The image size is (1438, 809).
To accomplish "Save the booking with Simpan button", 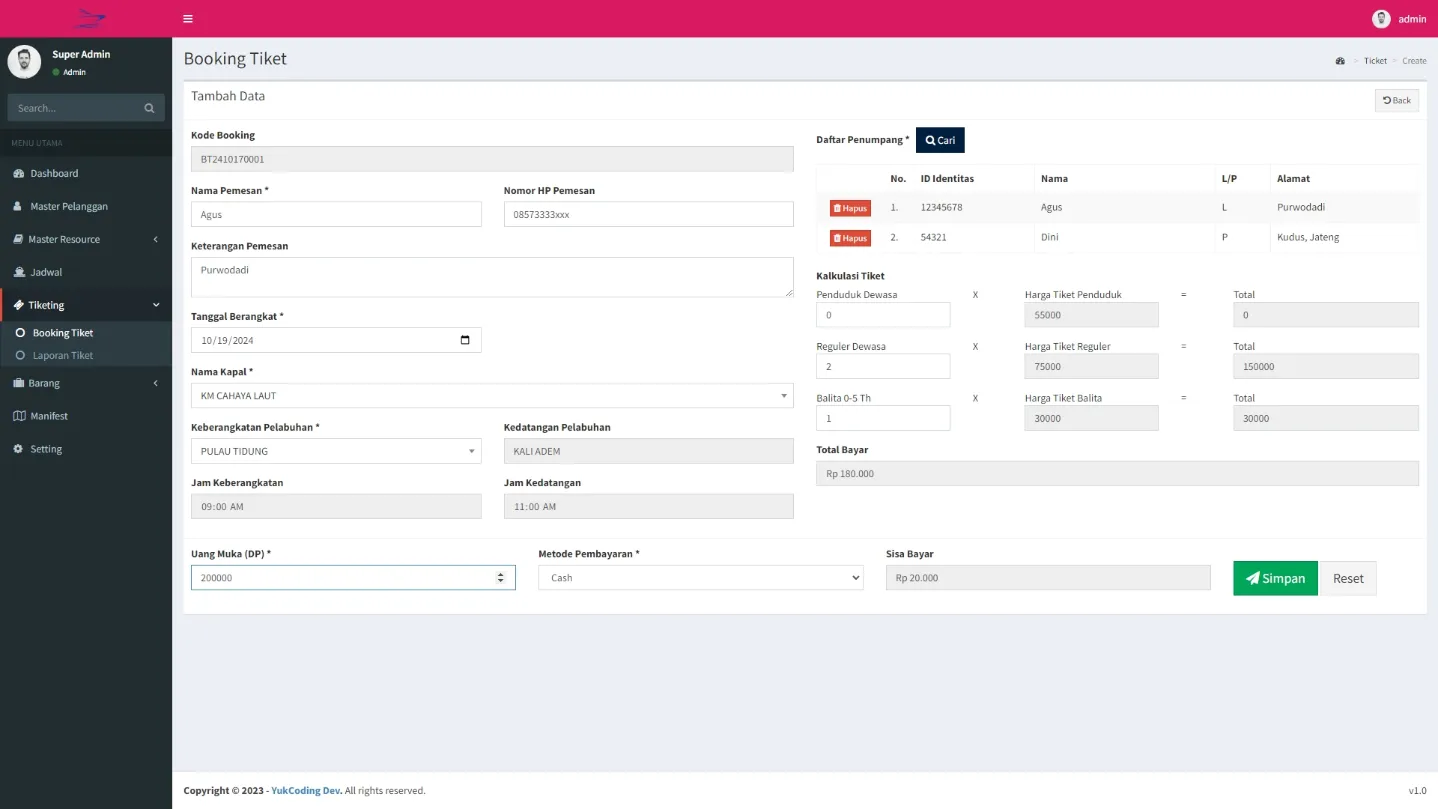I will 1275,578.
